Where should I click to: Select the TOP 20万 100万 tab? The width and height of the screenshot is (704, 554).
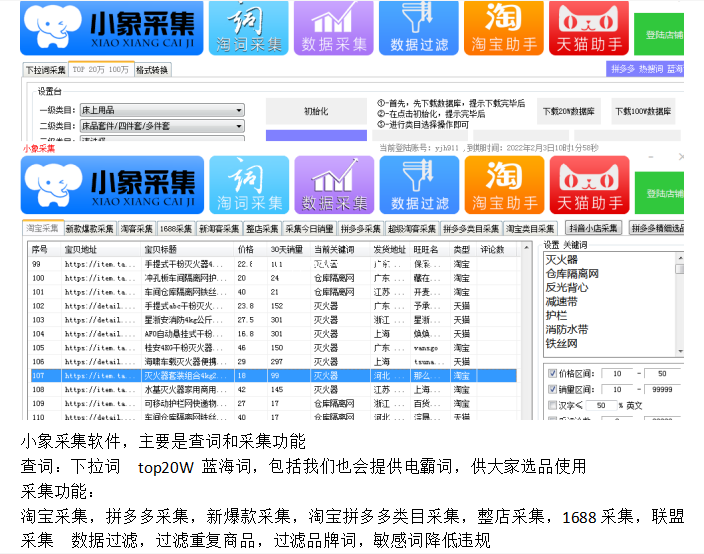pyautogui.click(x=101, y=70)
